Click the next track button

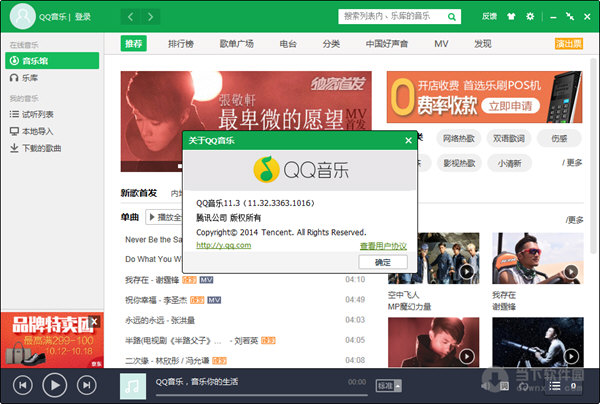click(86, 385)
